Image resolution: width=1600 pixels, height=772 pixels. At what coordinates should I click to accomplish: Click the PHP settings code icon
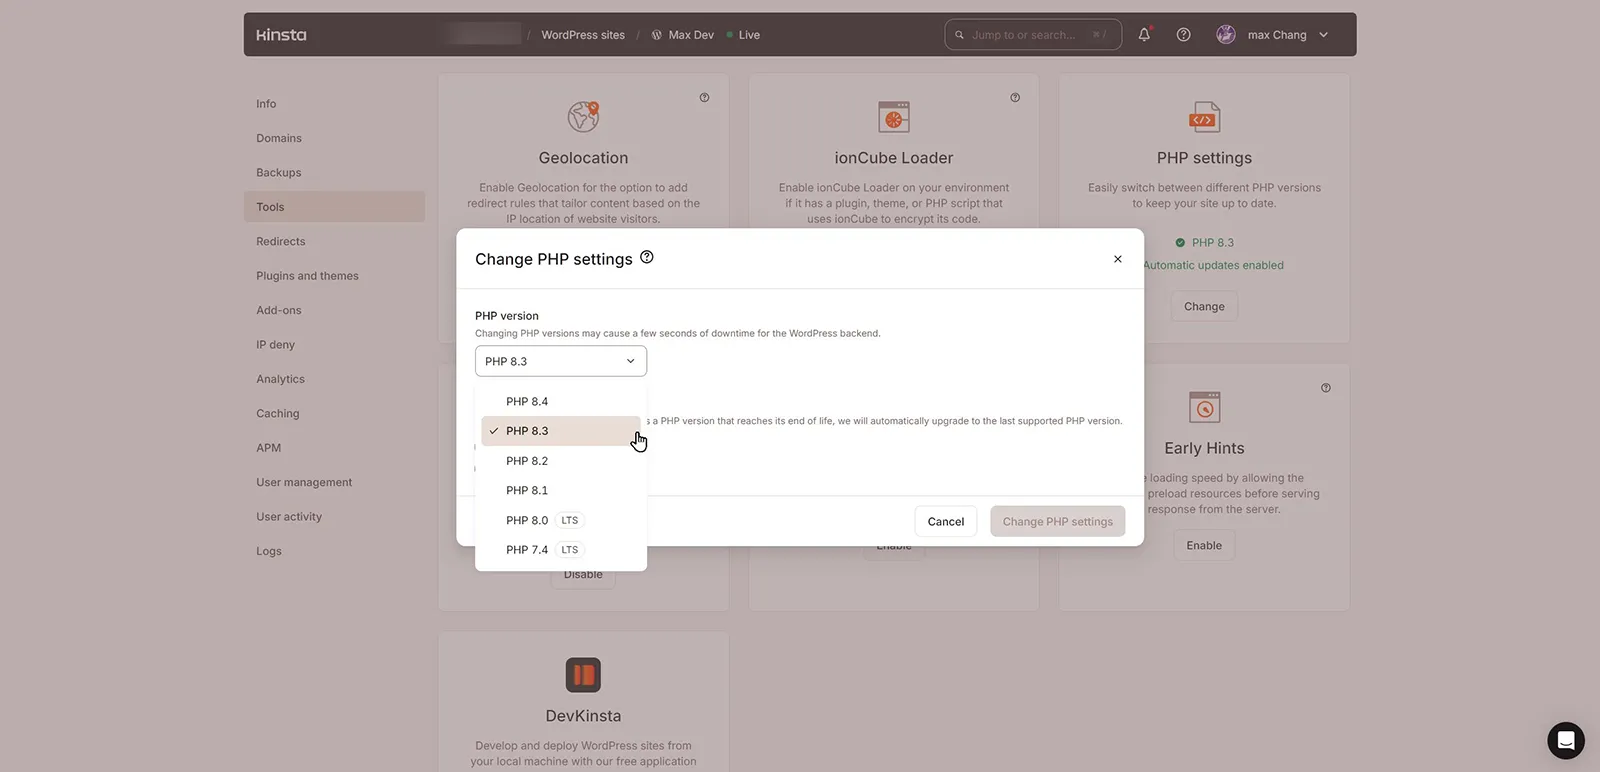click(x=1204, y=117)
